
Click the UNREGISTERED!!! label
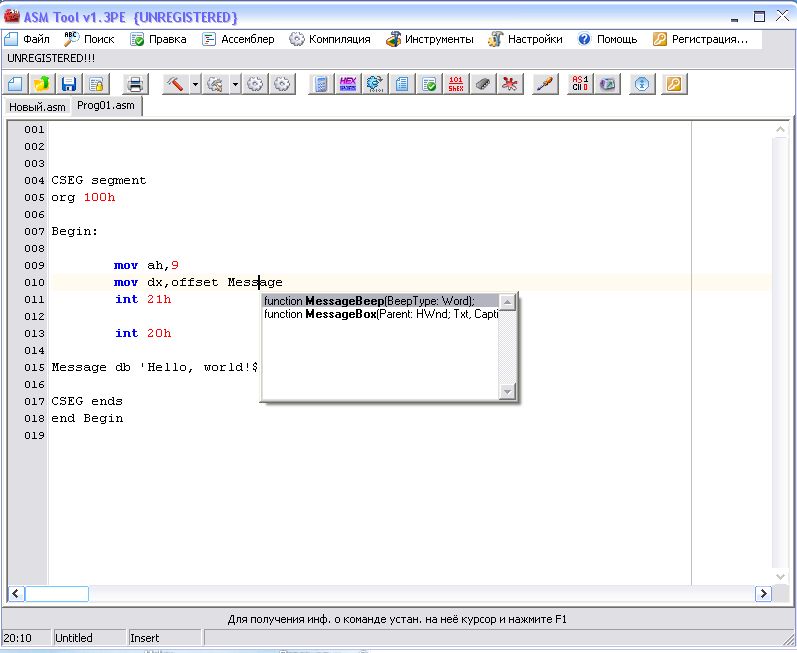click(51, 58)
